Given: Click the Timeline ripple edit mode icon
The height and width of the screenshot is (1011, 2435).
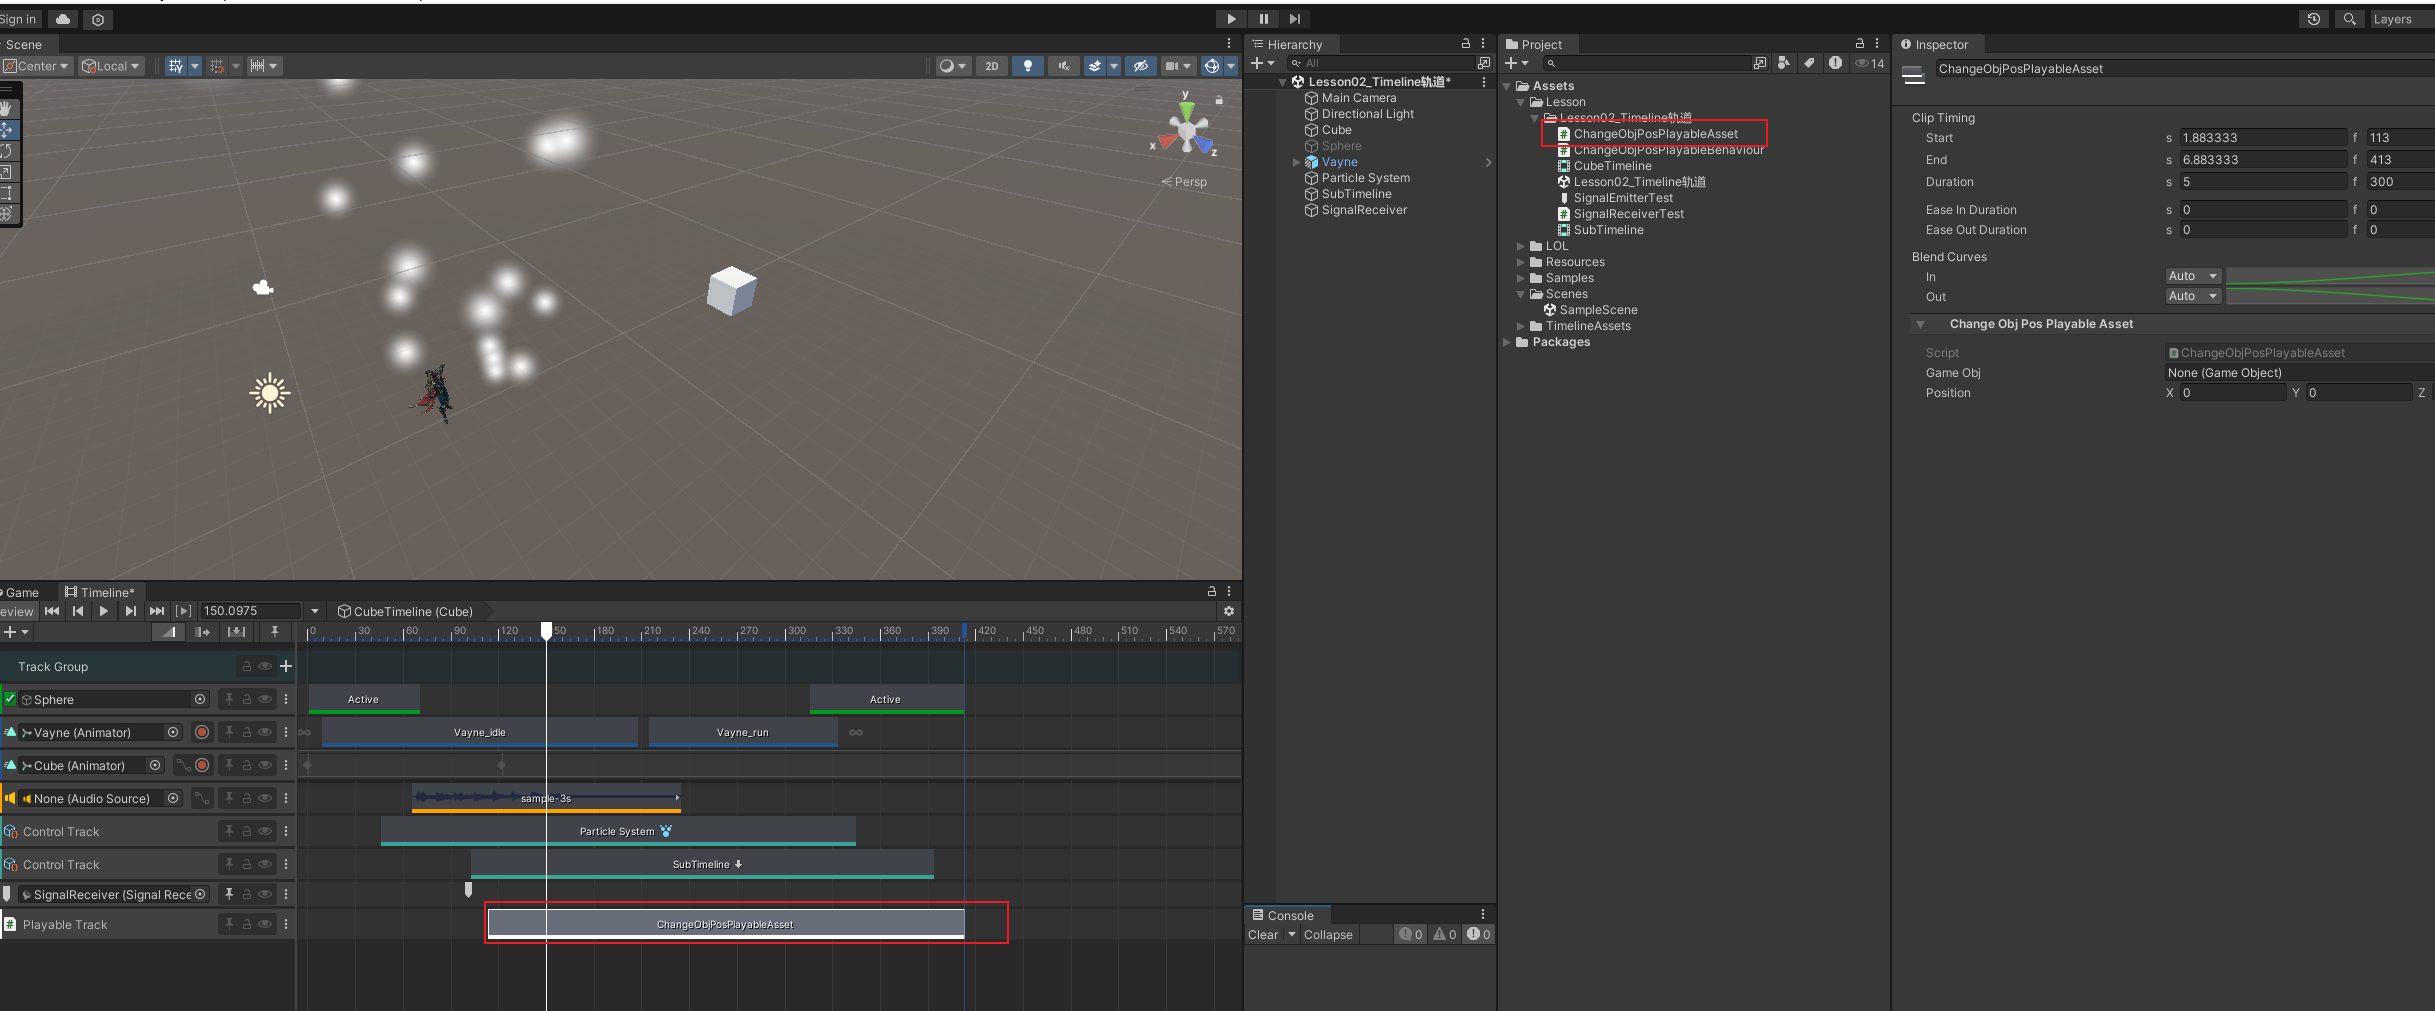Looking at the screenshot, I should [202, 632].
